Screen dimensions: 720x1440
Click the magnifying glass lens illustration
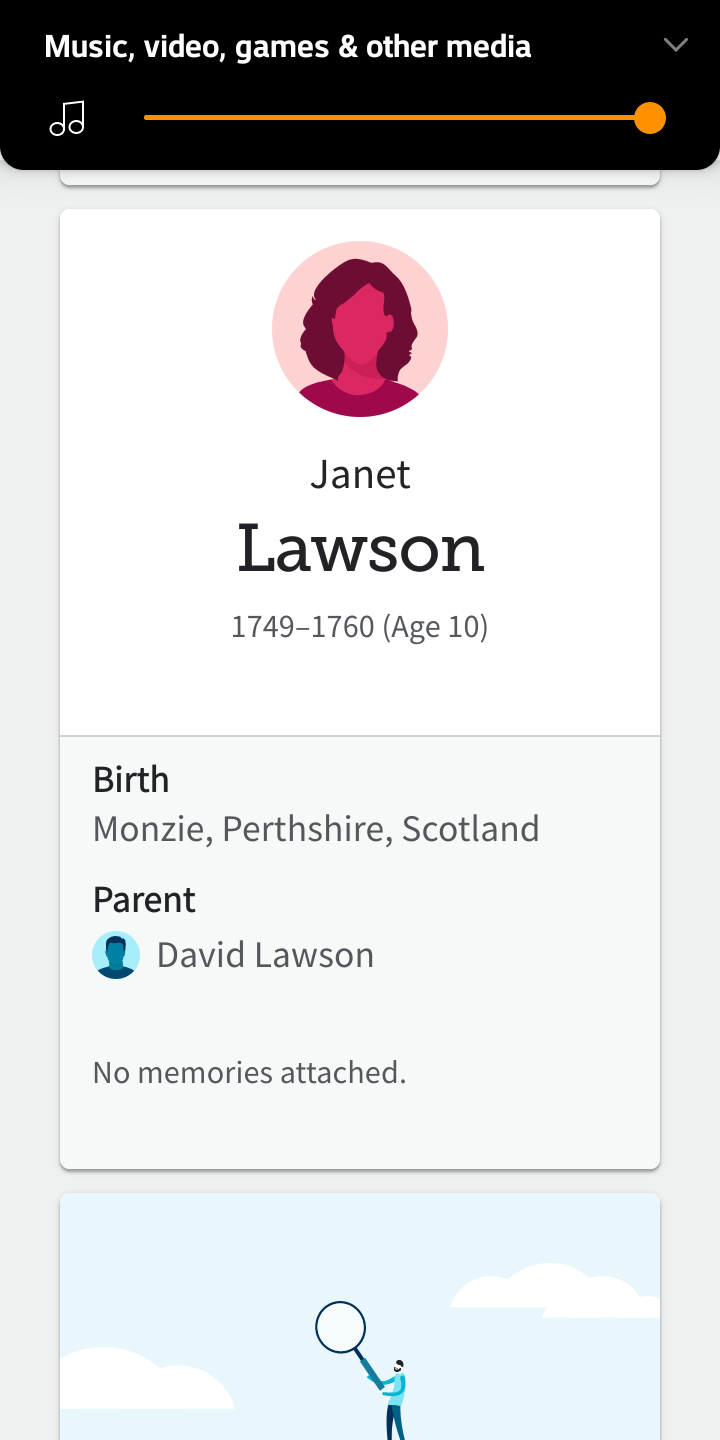click(x=340, y=1327)
